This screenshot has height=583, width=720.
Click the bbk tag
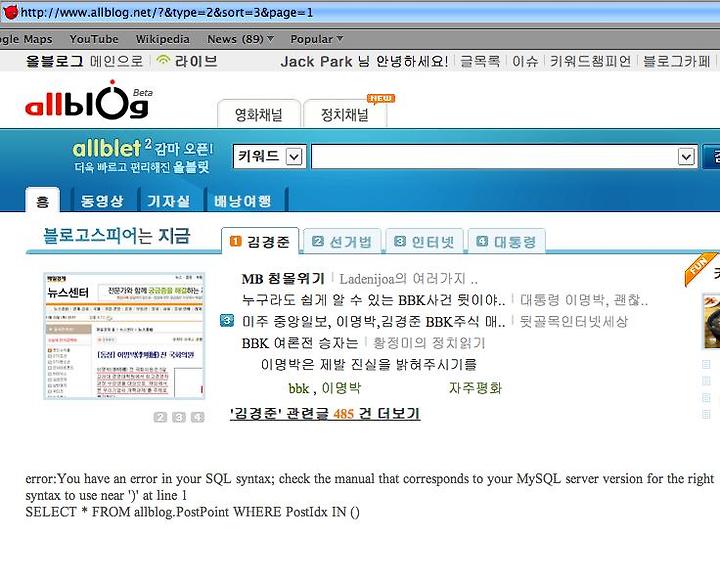coord(298,388)
